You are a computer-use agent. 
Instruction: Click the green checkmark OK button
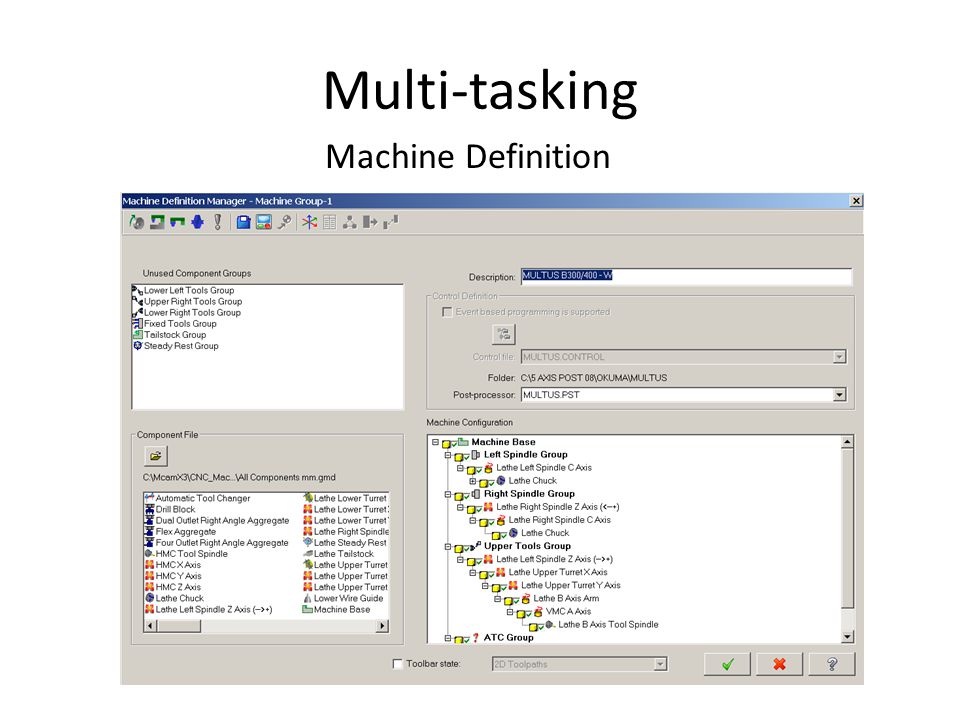(727, 664)
